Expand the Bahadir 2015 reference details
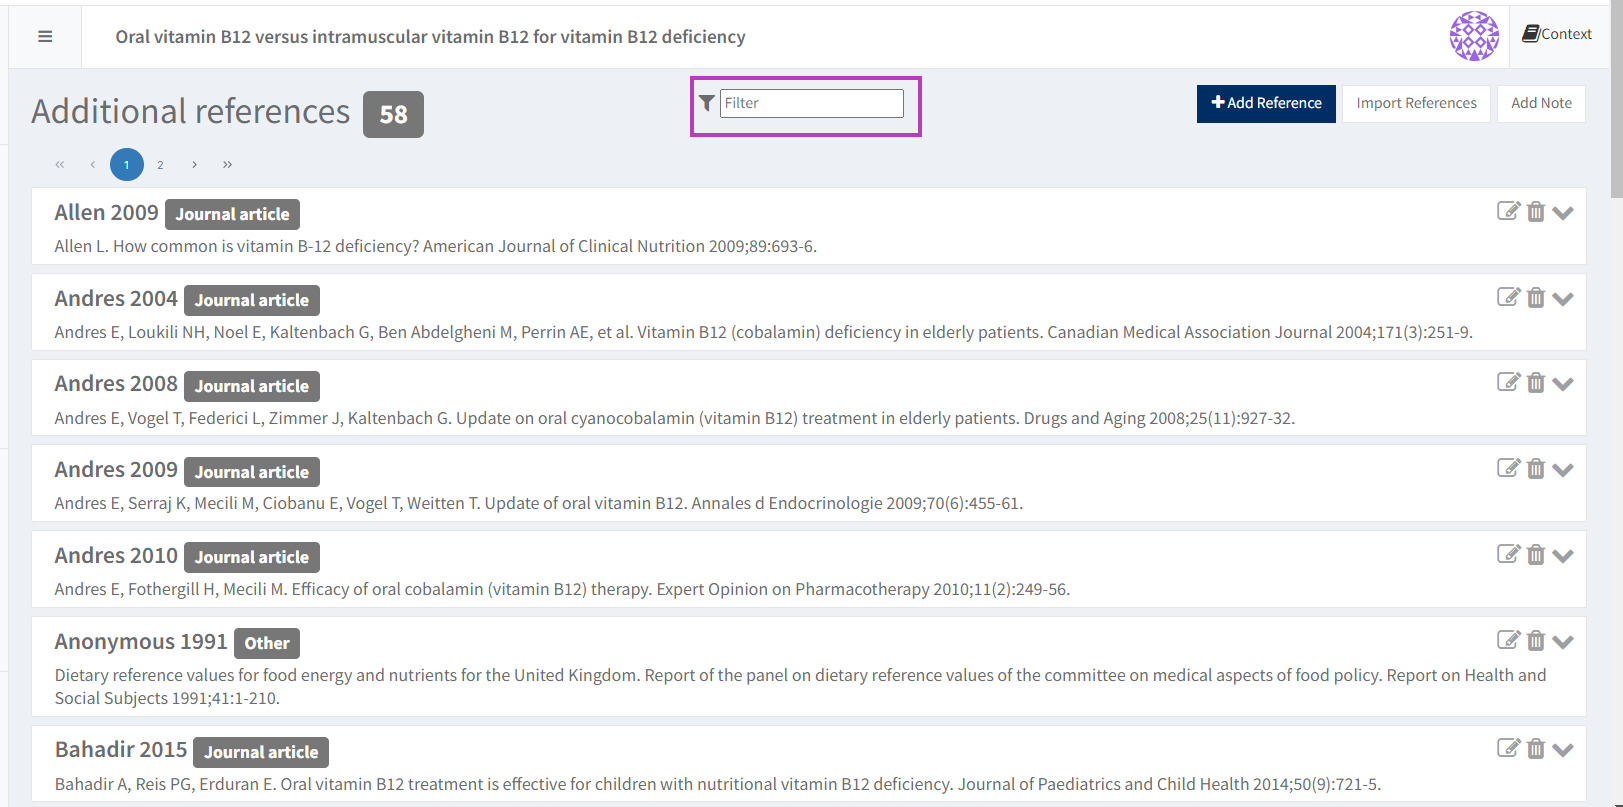1623x807 pixels. click(1563, 750)
